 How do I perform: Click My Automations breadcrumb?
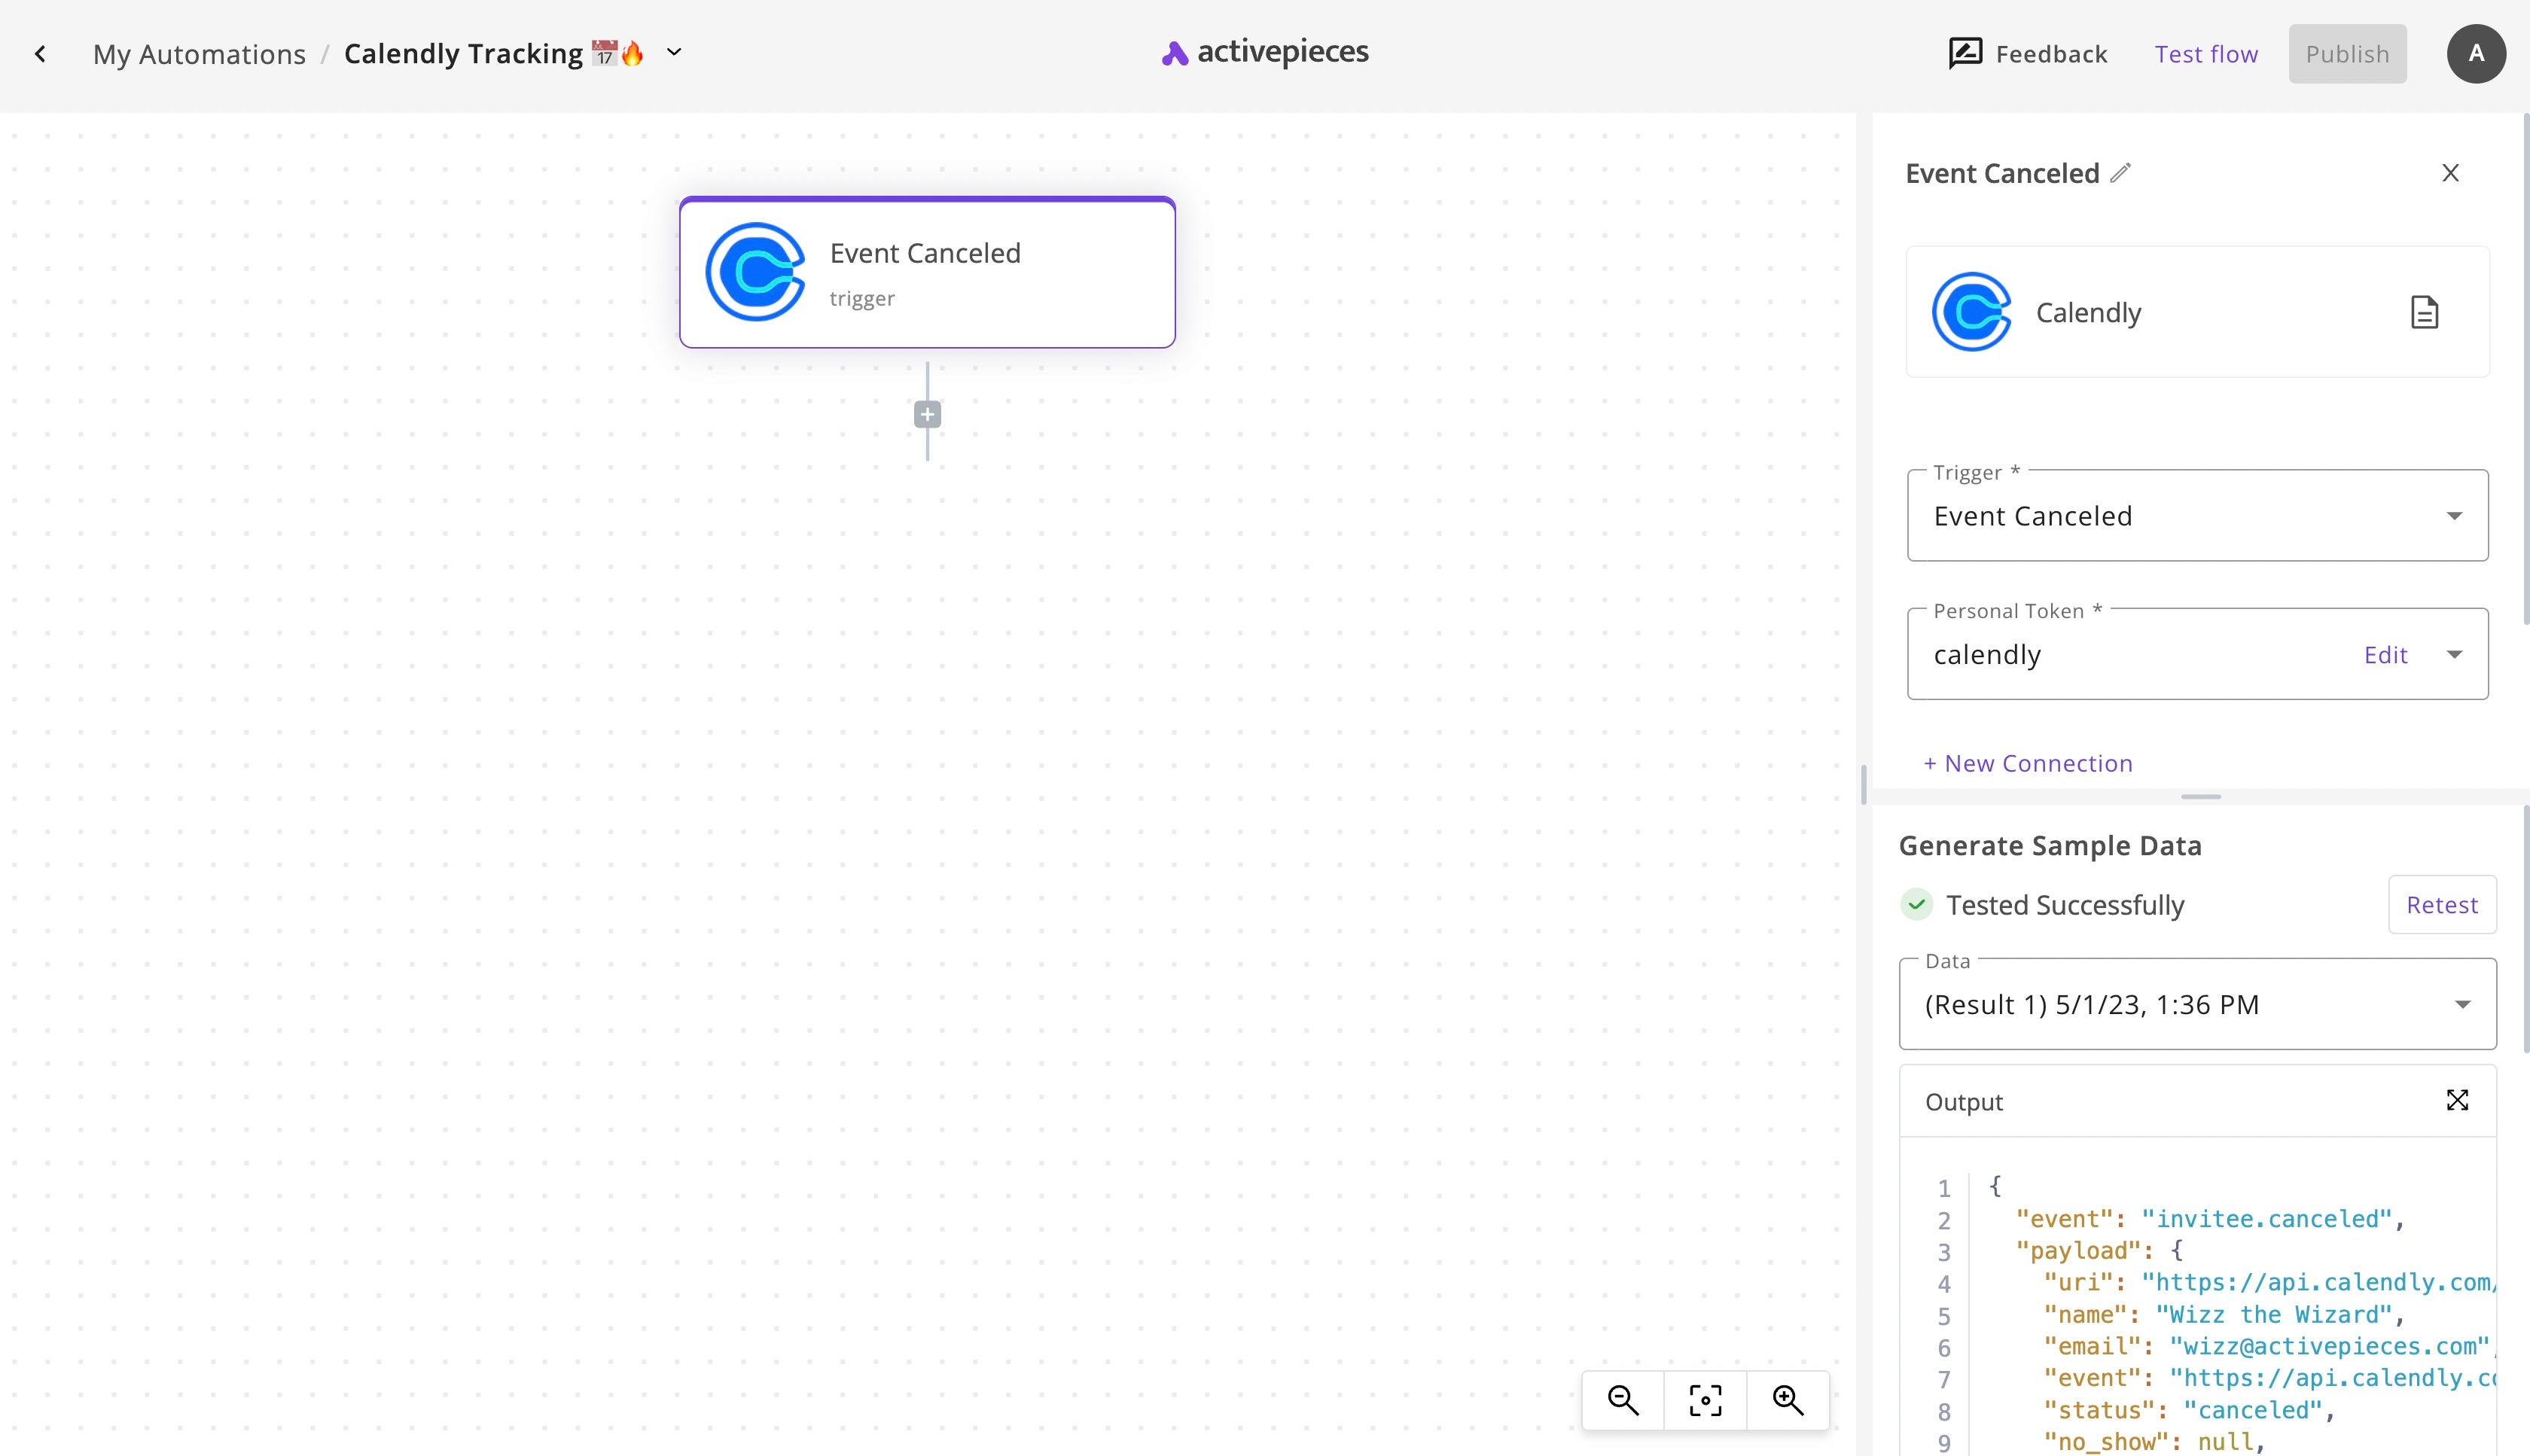pyautogui.click(x=199, y=54)
